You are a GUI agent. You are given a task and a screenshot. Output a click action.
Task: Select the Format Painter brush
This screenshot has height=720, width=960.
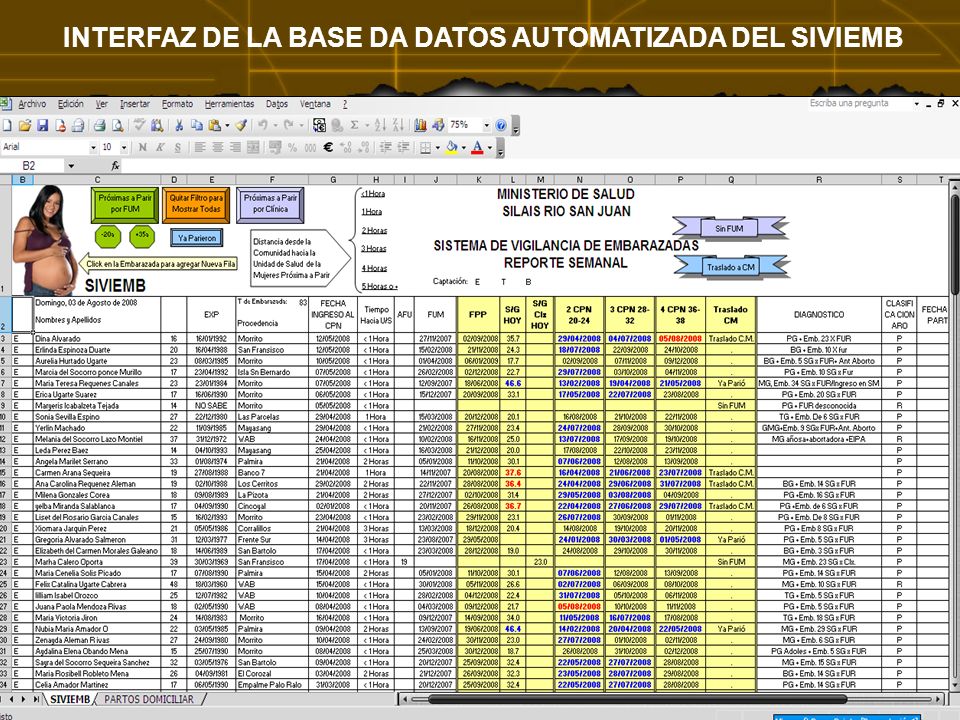point(241,126)
